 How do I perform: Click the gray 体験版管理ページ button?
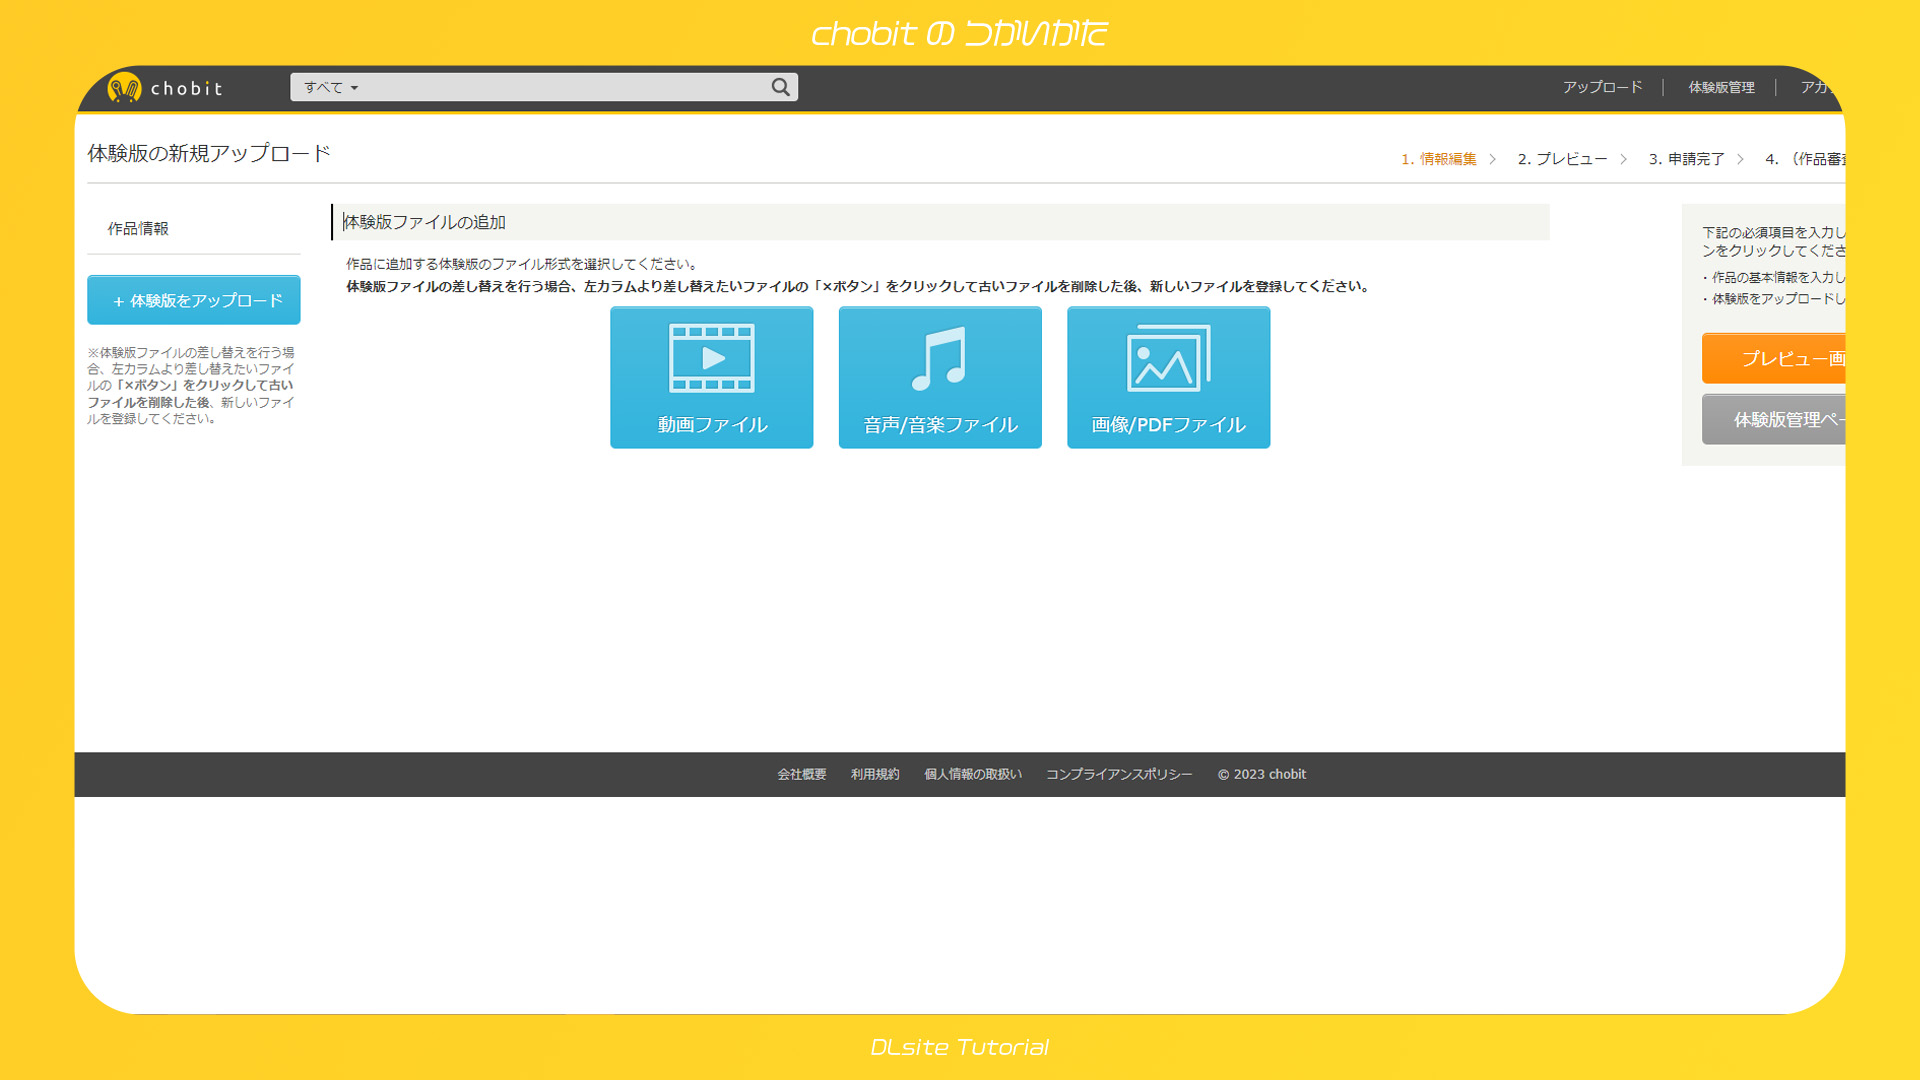click(x=1773, y=419)
